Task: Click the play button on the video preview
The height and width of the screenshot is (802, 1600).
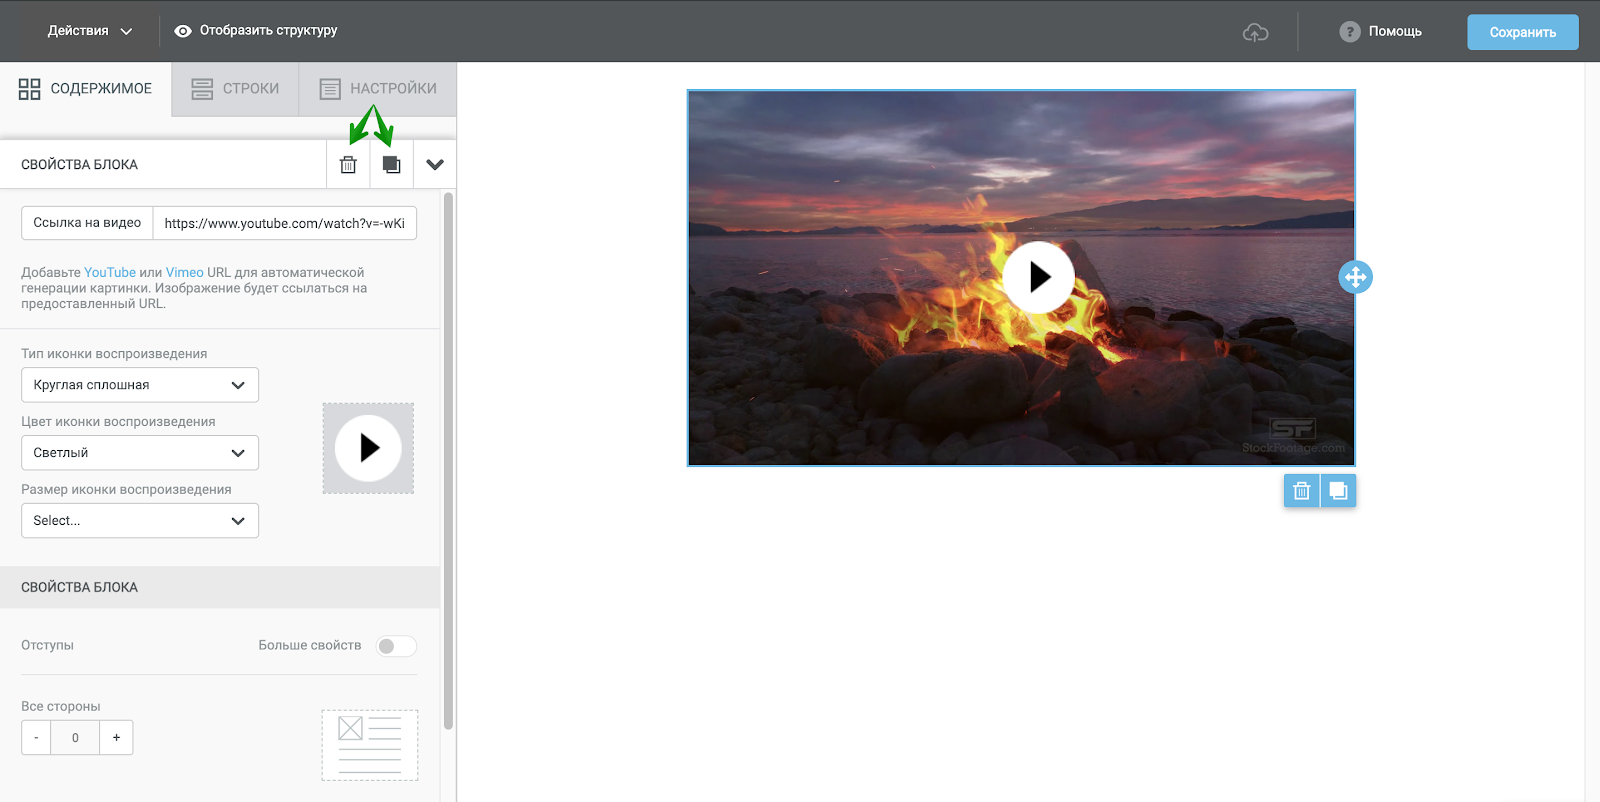Action: click(1038, 277)
